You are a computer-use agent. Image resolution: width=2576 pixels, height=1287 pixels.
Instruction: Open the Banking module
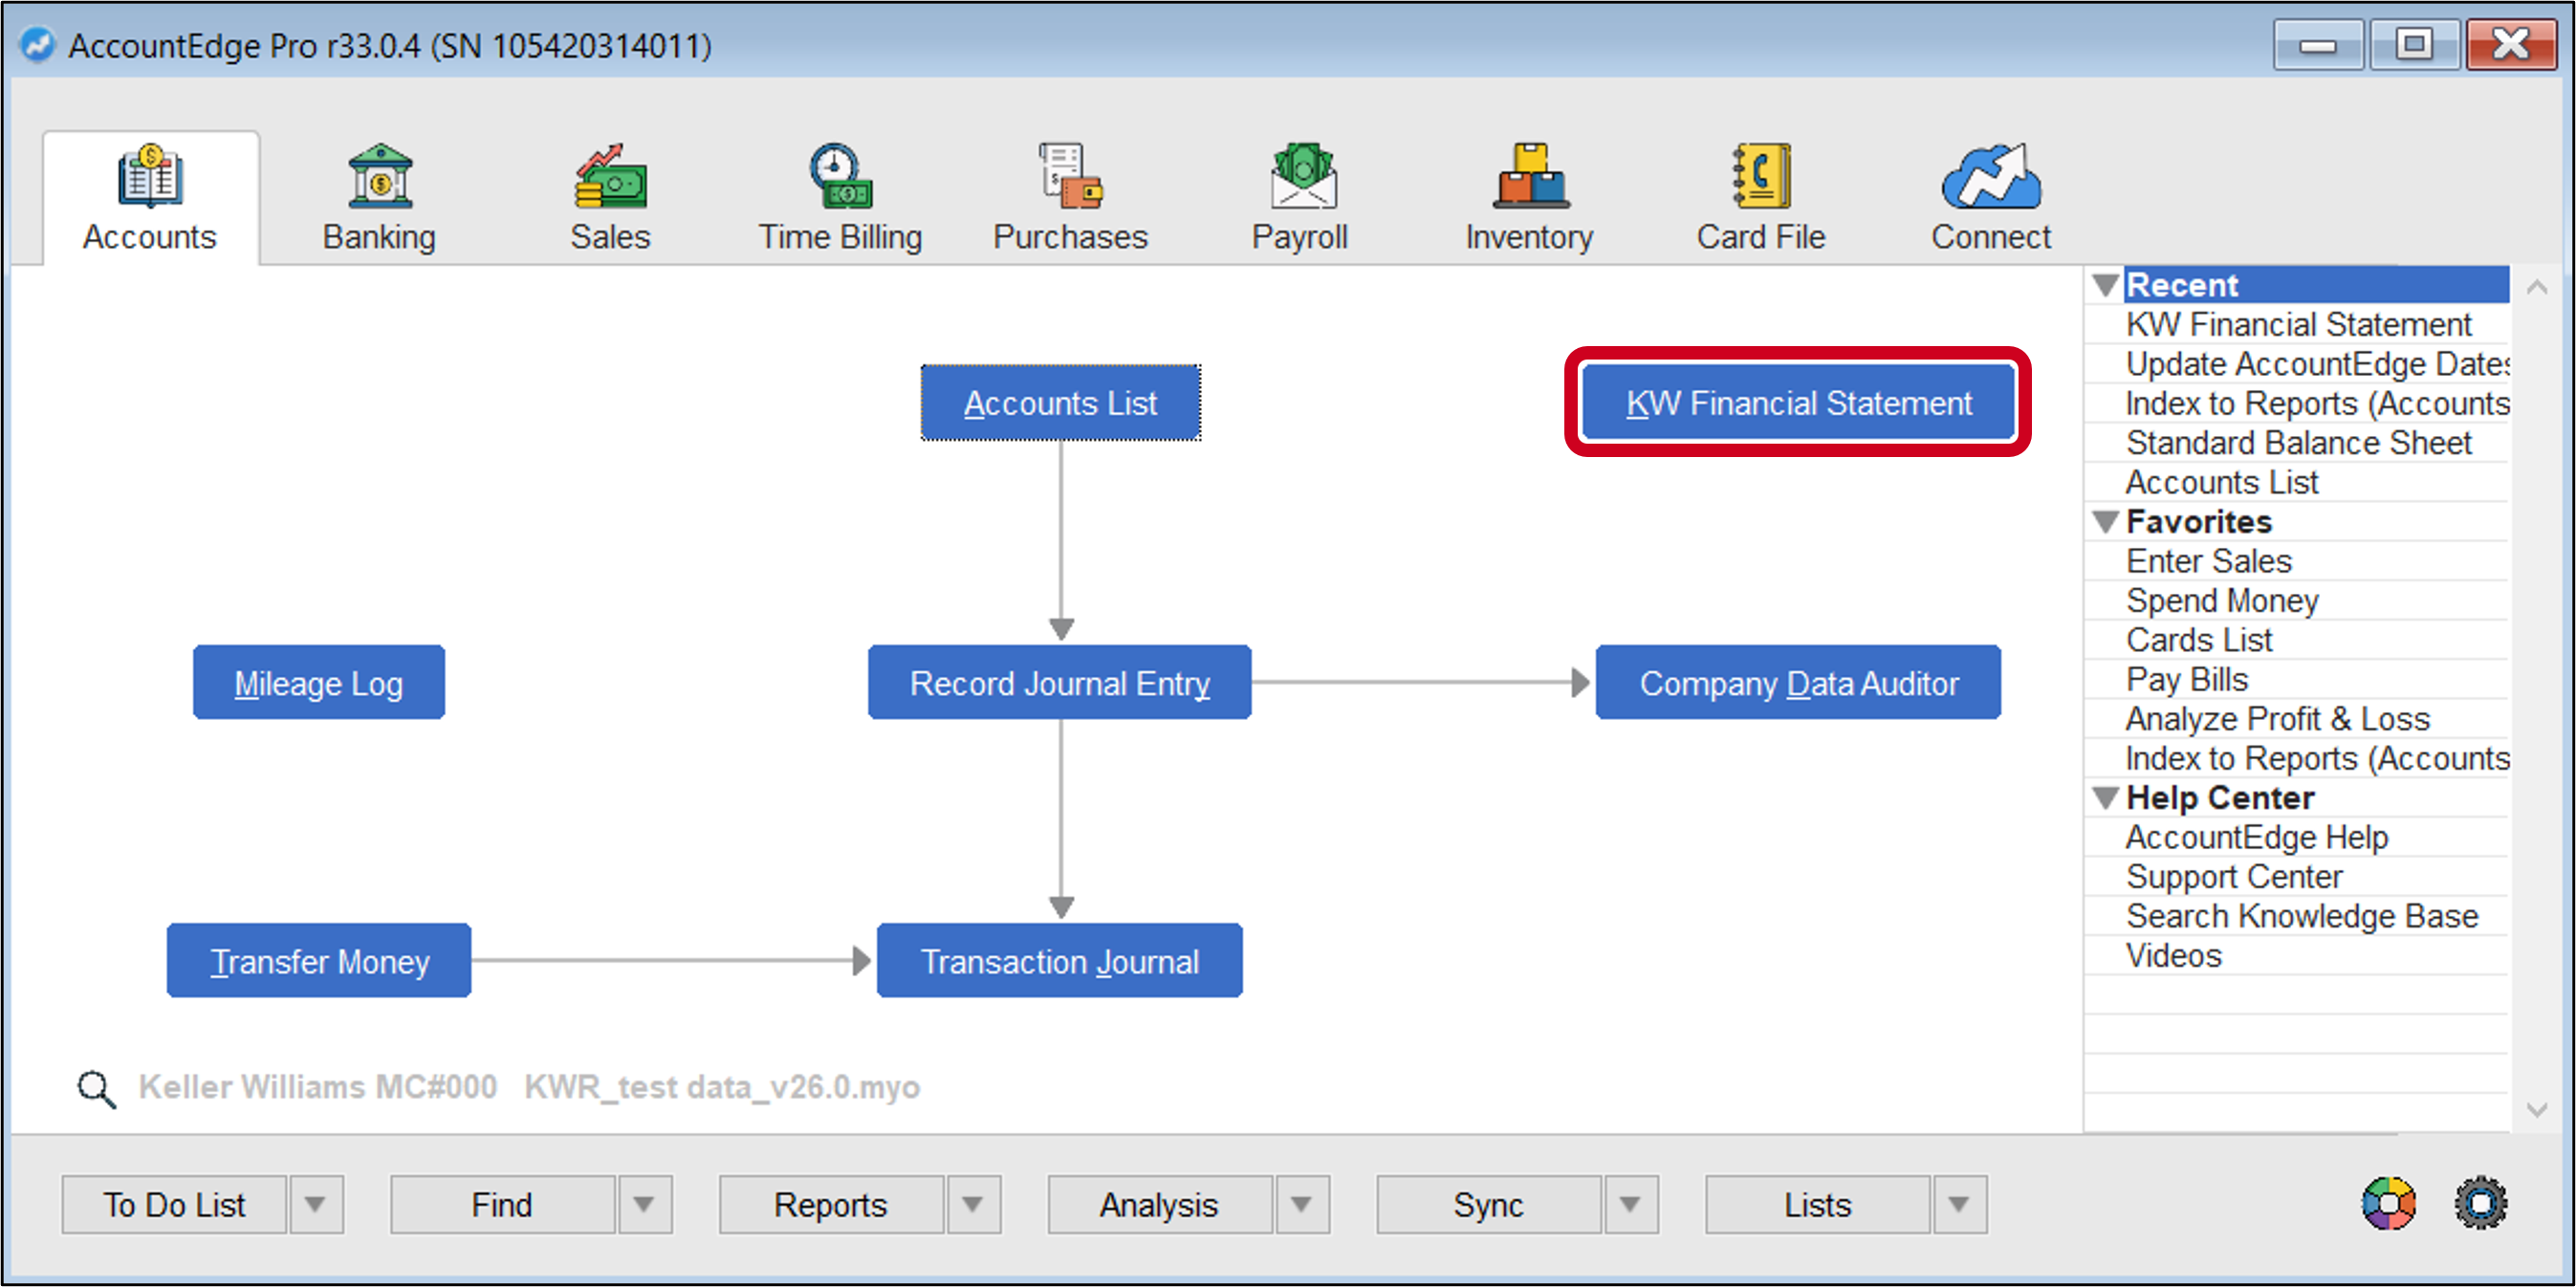[378, 196]
